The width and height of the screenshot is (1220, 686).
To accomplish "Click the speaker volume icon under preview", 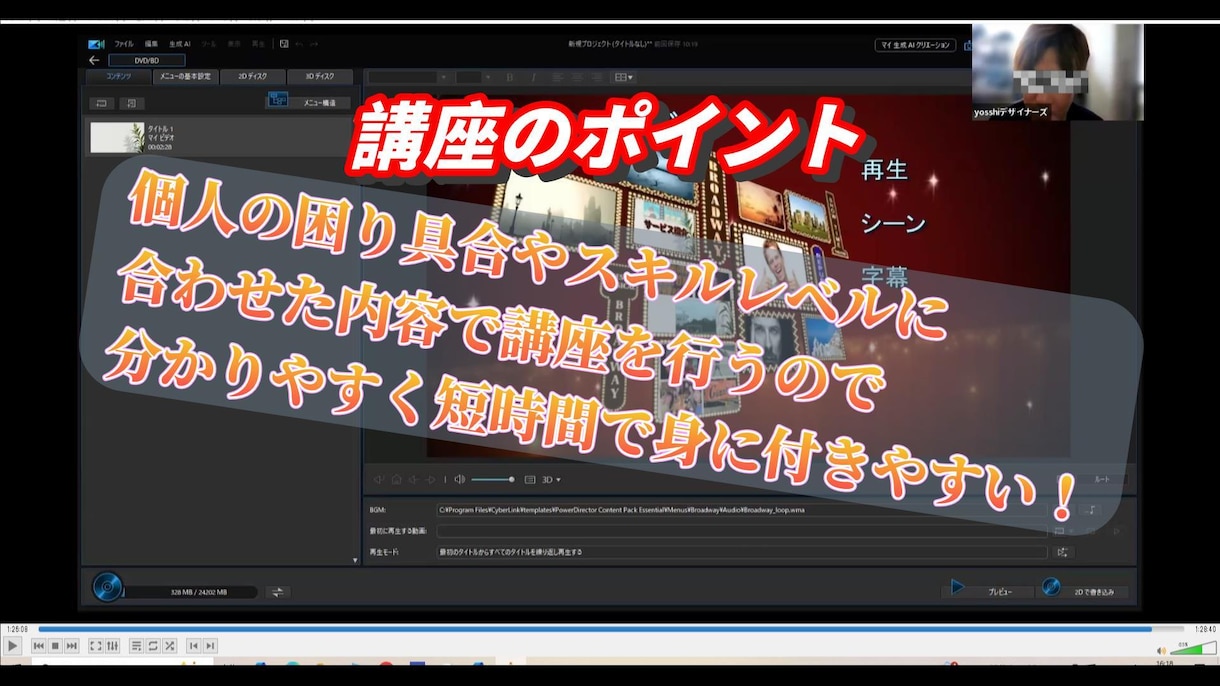I will (x=459, y=480).
